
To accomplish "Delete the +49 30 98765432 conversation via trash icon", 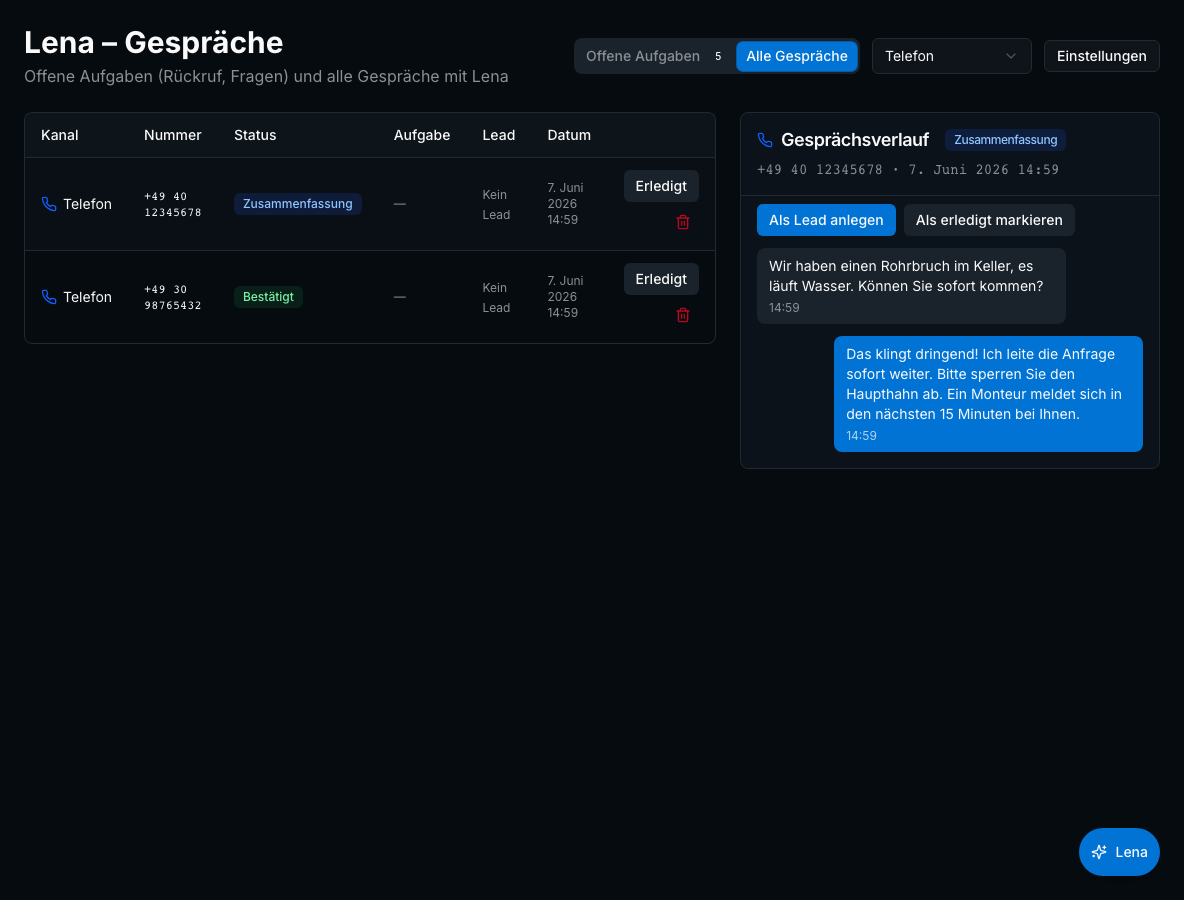I will pyautogui.click(x=683, y=315).
